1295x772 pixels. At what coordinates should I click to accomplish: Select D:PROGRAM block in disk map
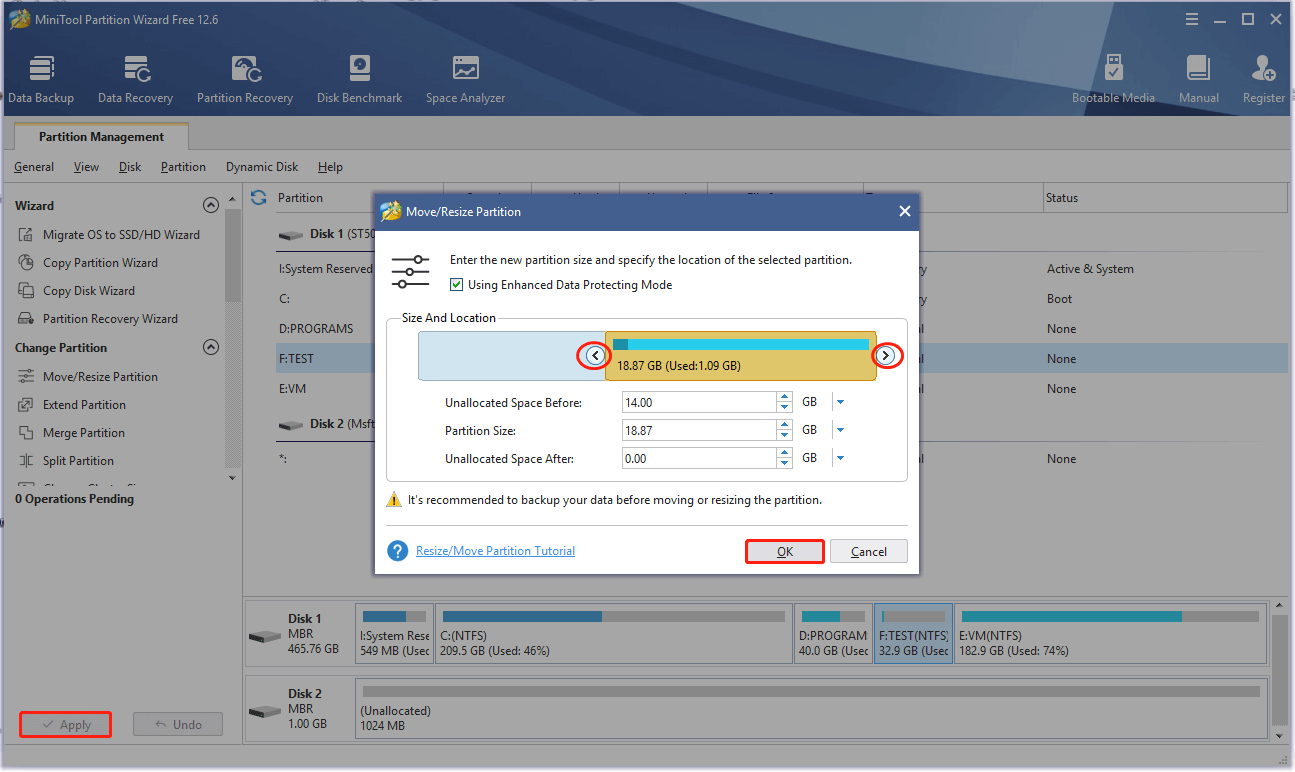pos(834,634)
